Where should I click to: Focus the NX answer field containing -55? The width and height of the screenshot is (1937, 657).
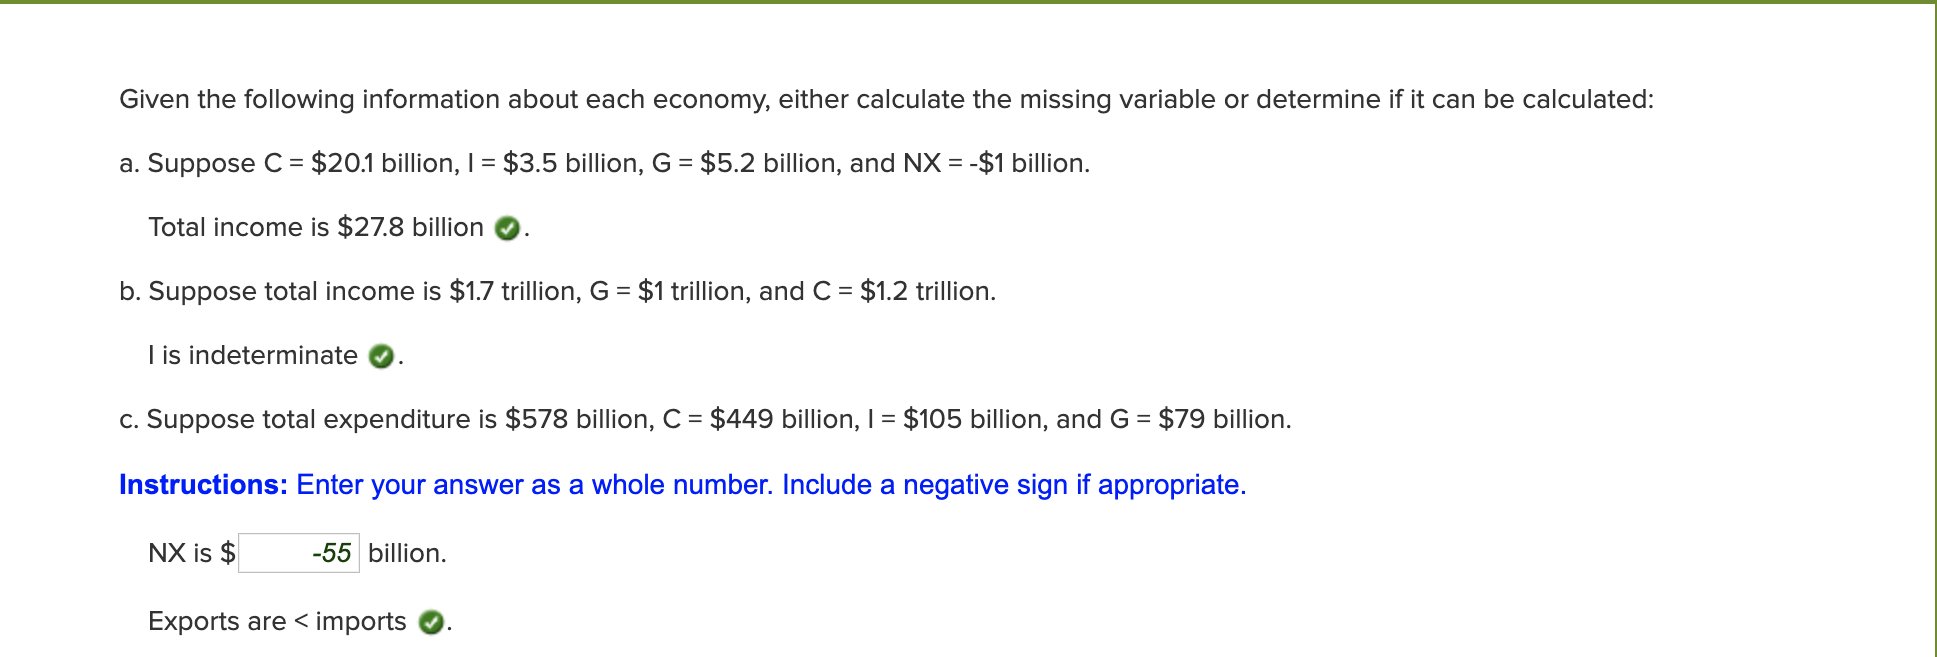[299, 553]
